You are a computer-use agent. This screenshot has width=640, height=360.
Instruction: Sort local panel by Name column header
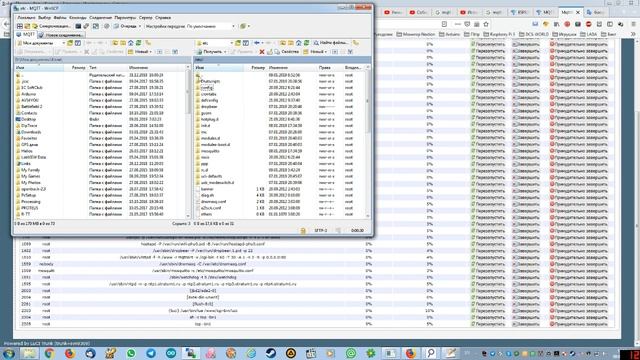tap(39, 67)
